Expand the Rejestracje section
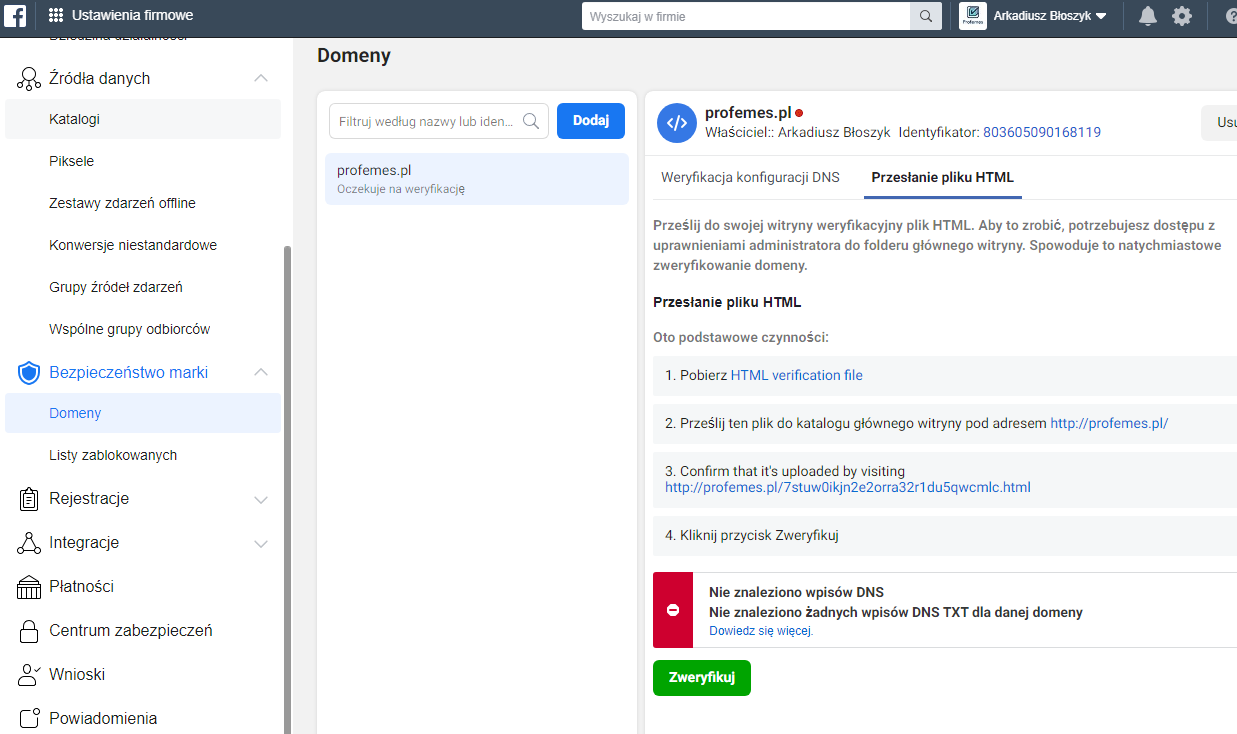Viewport: 1237px width, 734px height. coord(261,499)
